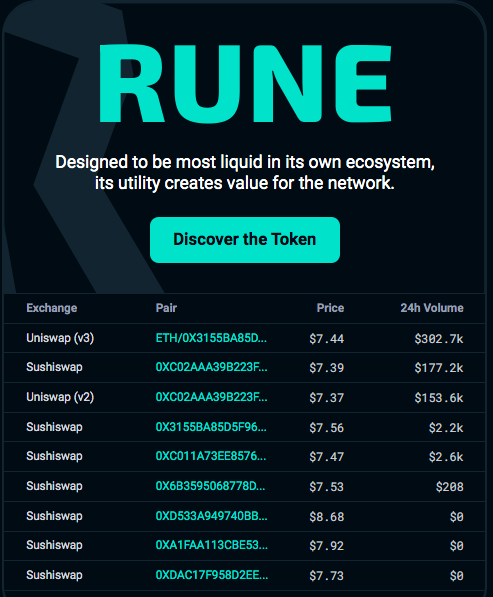Open the ETH/0X3155BA85D... pair link
Image resolution: width=493 pixels, height=597 pixels.
click(211, 338)
